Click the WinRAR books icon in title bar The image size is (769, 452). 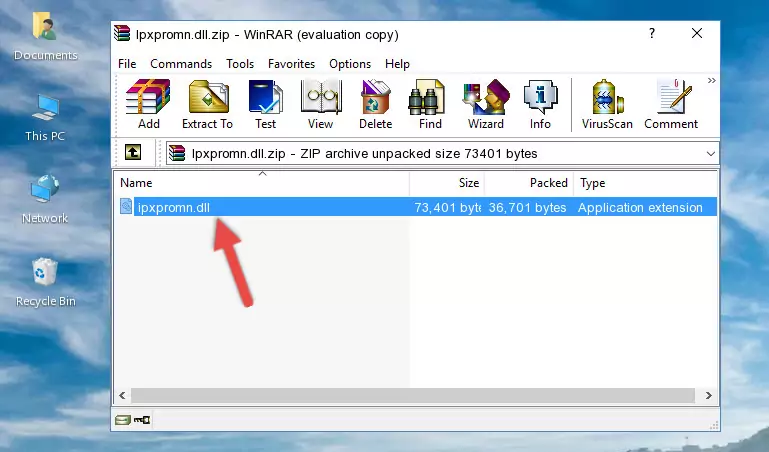122,33
